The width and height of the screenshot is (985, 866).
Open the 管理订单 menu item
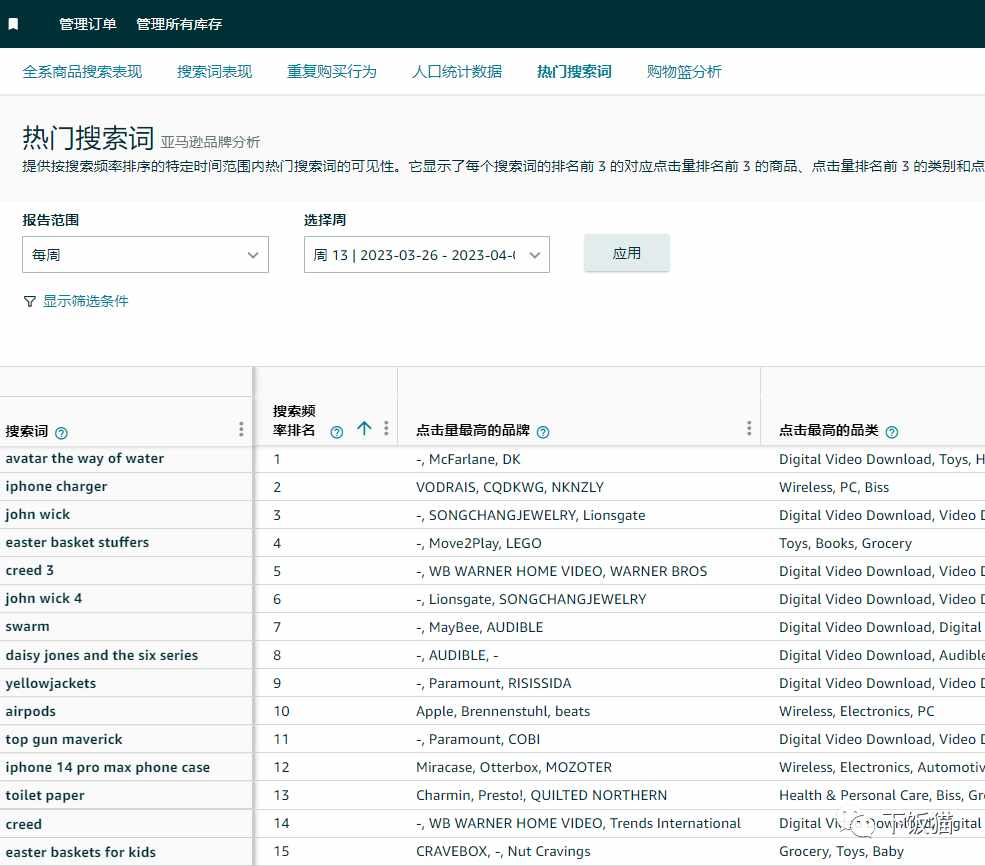[87, 24]
